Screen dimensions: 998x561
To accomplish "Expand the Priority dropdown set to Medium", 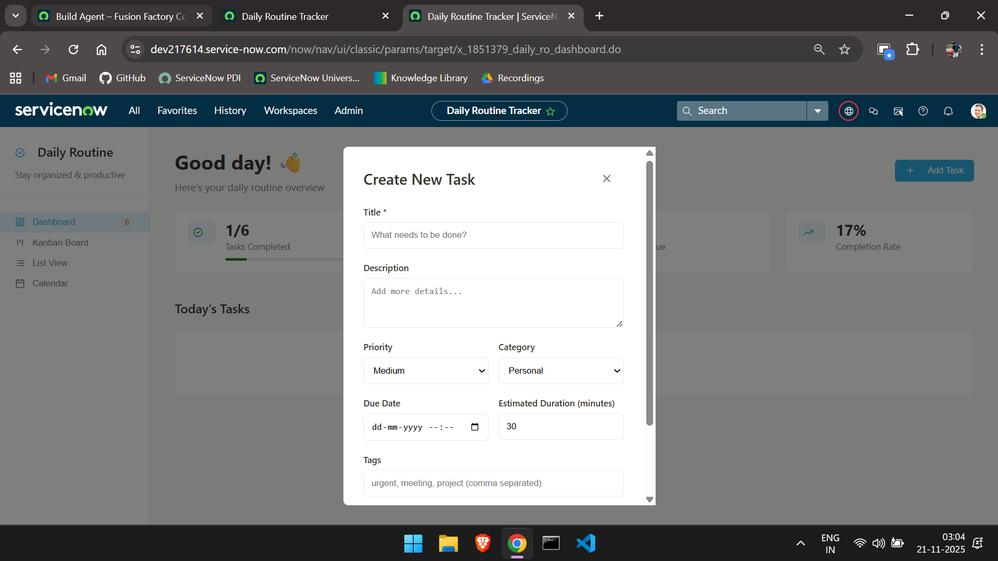I will (x=426, y=371).
